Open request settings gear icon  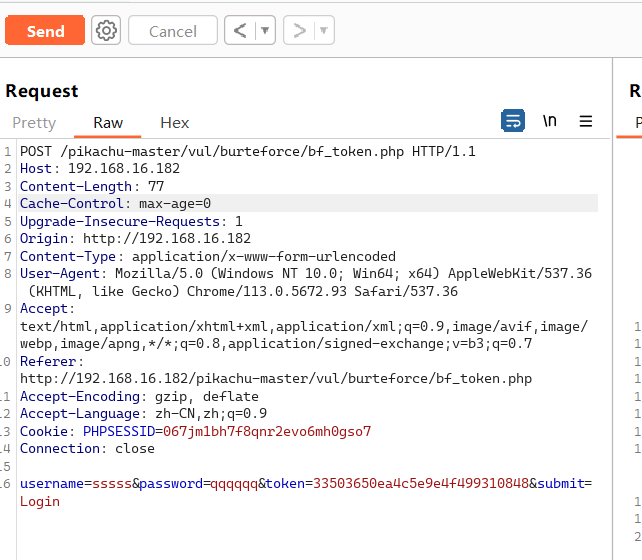[x=106, y=30]
